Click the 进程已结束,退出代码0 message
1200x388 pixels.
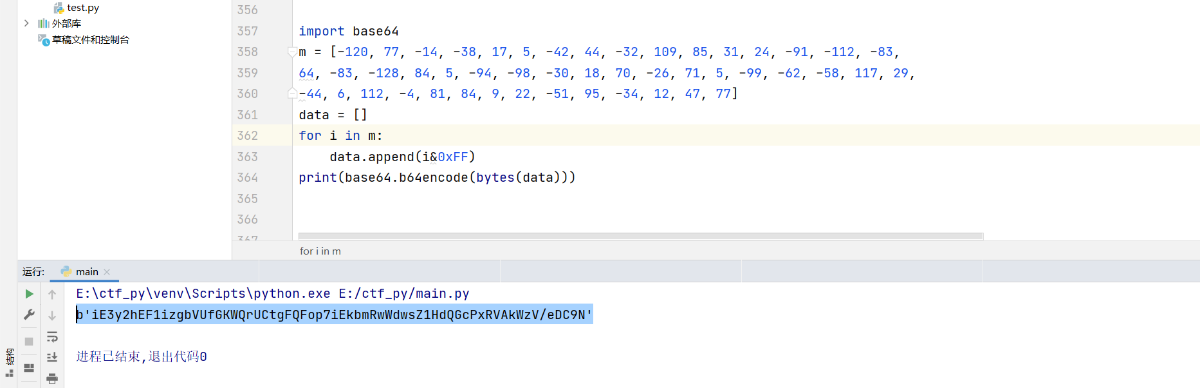click(141, 357)
